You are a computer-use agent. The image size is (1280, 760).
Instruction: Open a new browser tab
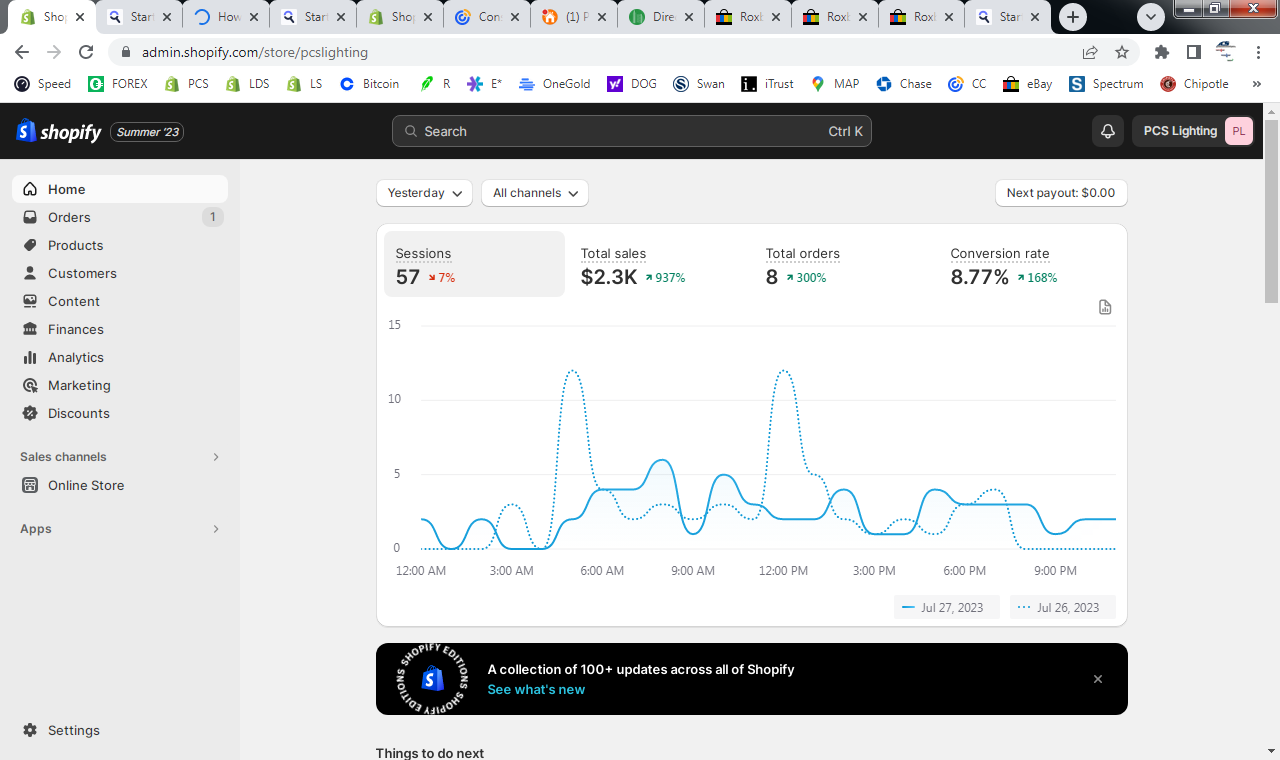point(1073,17)
